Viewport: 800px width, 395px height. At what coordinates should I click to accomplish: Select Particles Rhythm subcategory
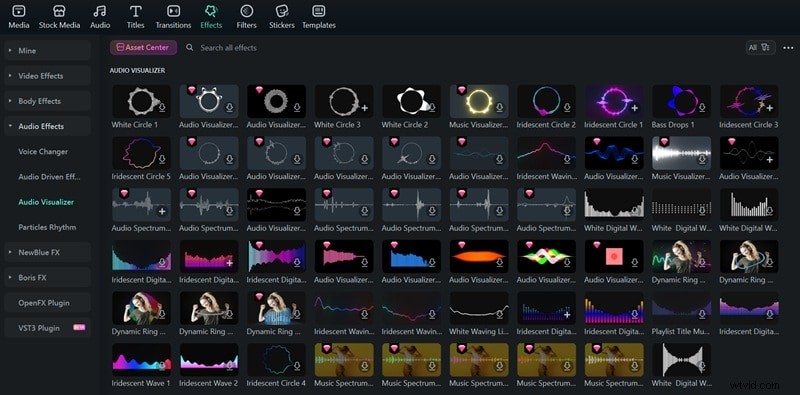click(46, 227)
